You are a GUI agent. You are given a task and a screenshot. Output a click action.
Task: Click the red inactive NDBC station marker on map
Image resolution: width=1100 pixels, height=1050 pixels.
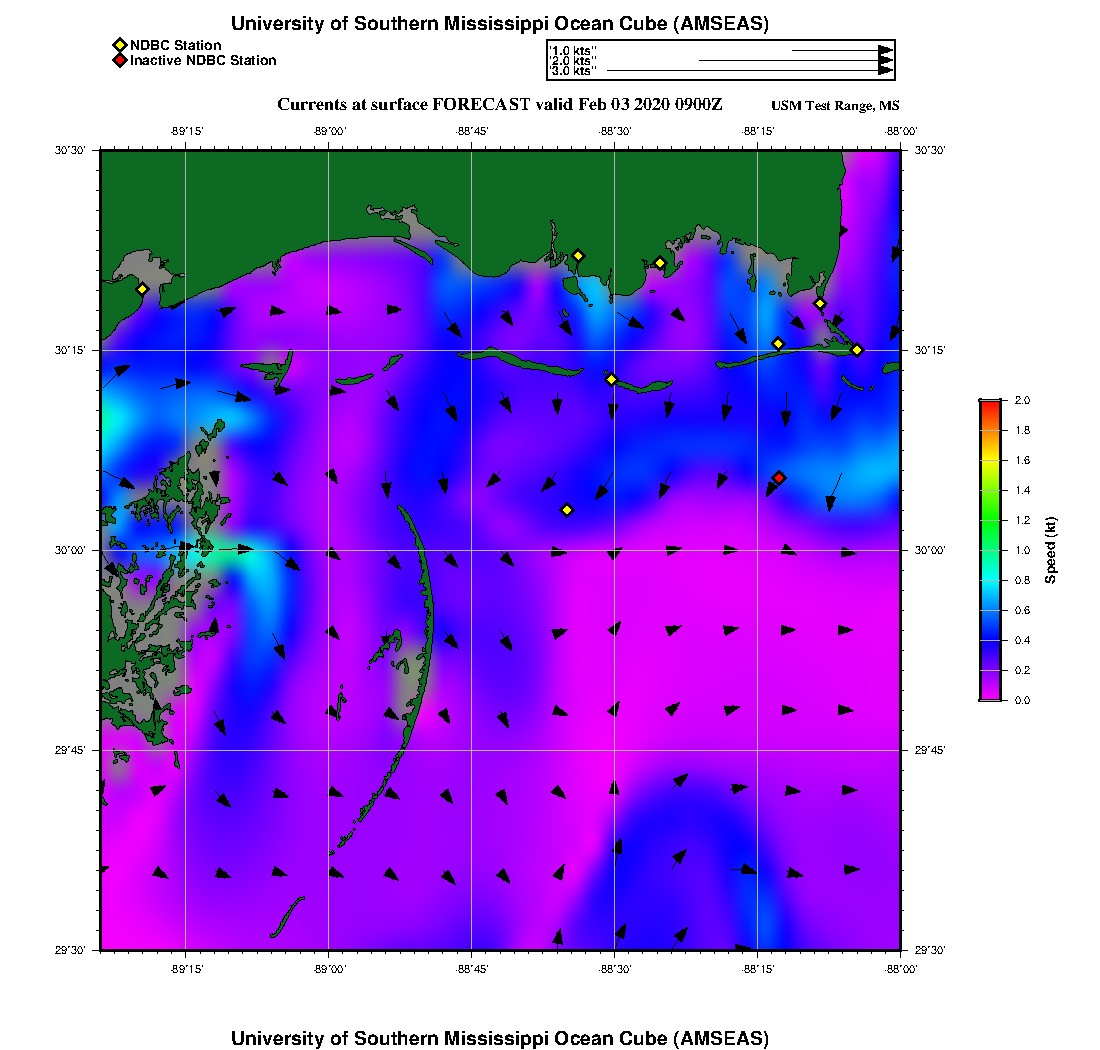[x=779, y=478]
